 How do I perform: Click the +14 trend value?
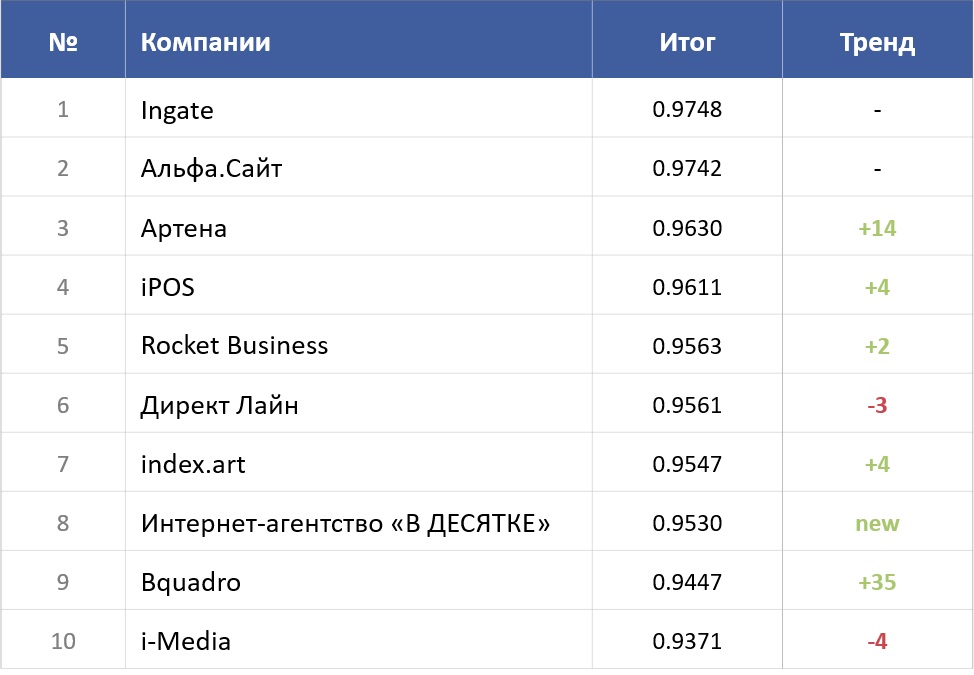(877, 228)
